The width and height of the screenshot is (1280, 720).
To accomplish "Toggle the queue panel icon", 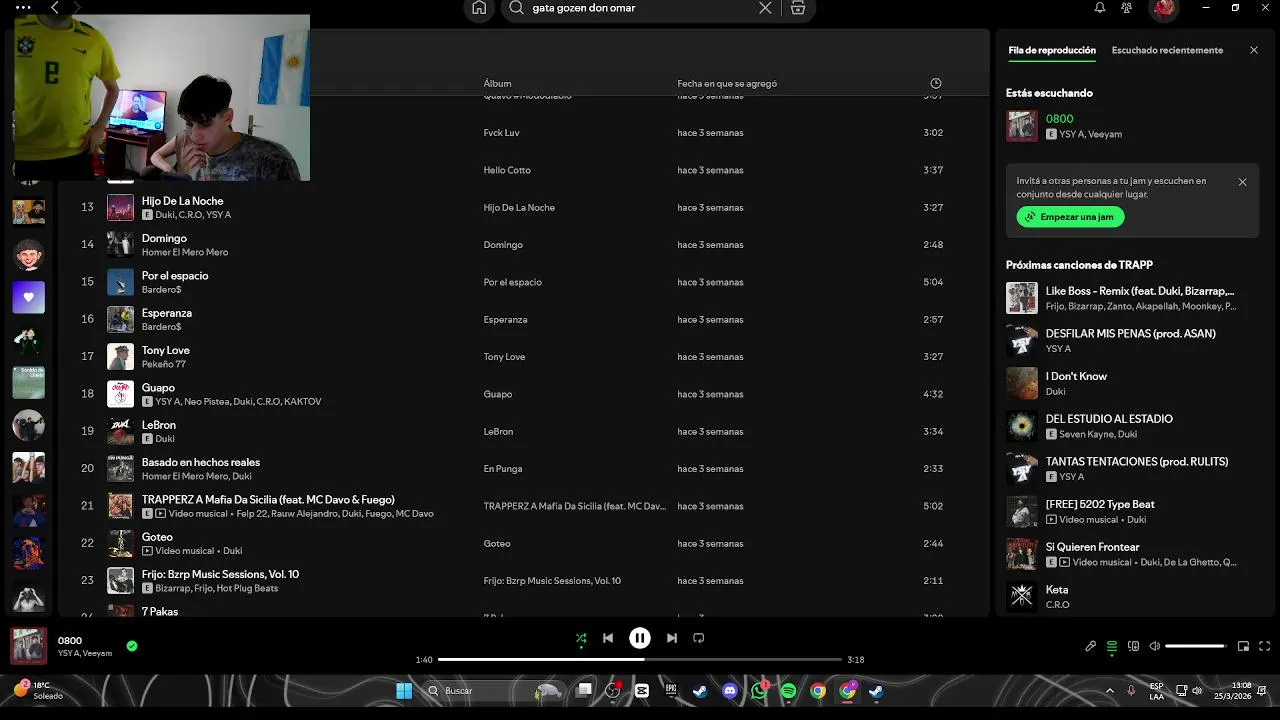I will pos(1112,646).
